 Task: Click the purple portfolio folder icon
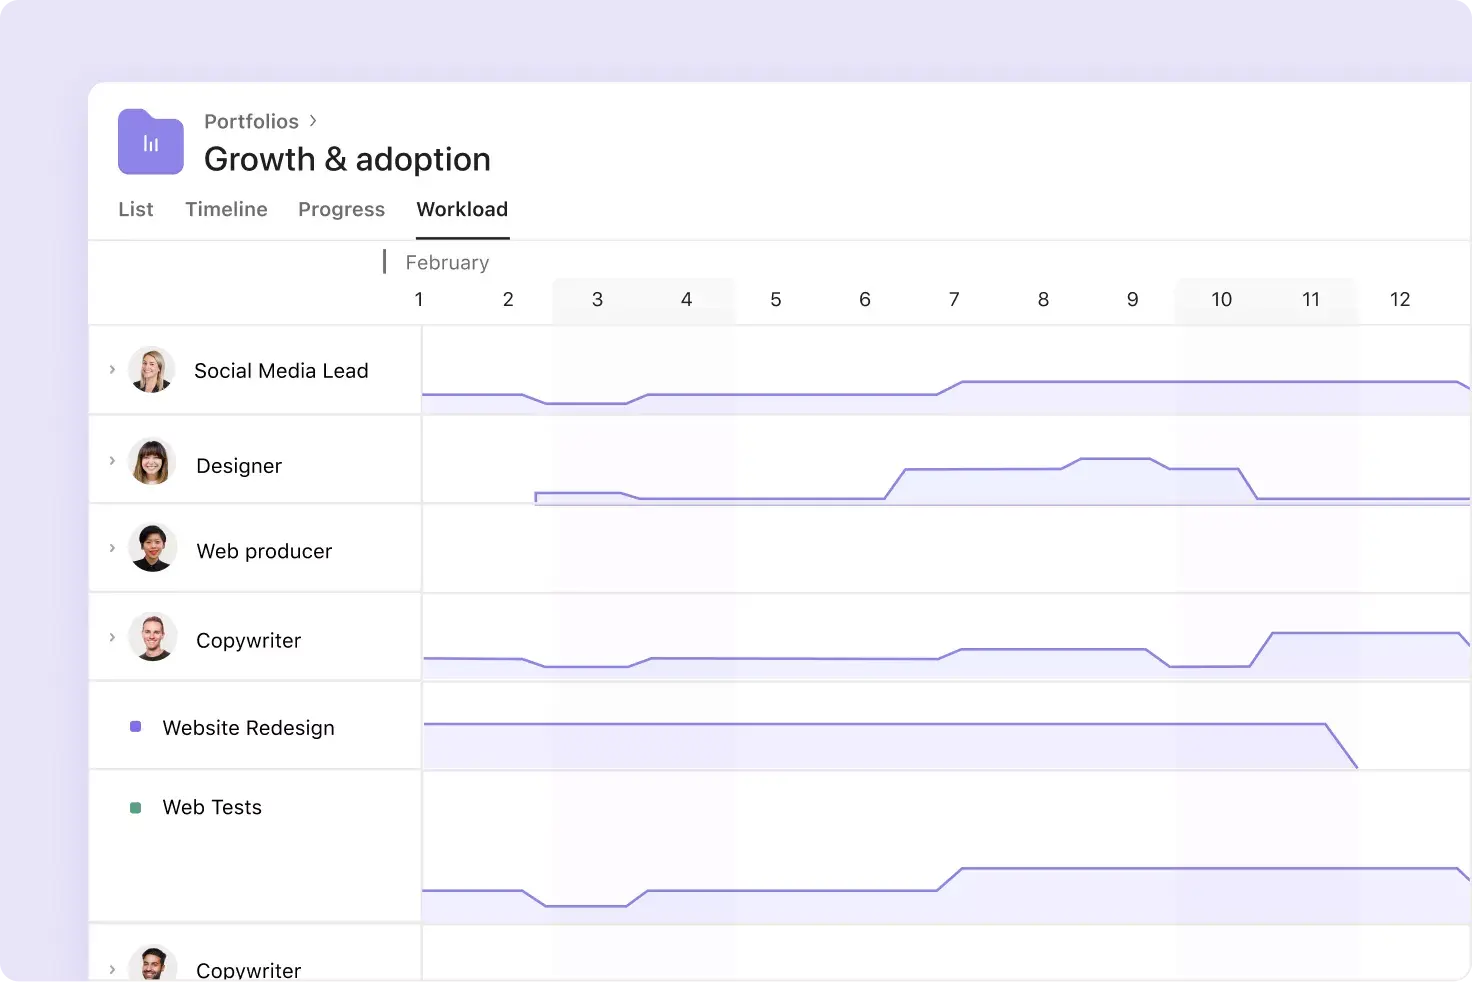150,142
